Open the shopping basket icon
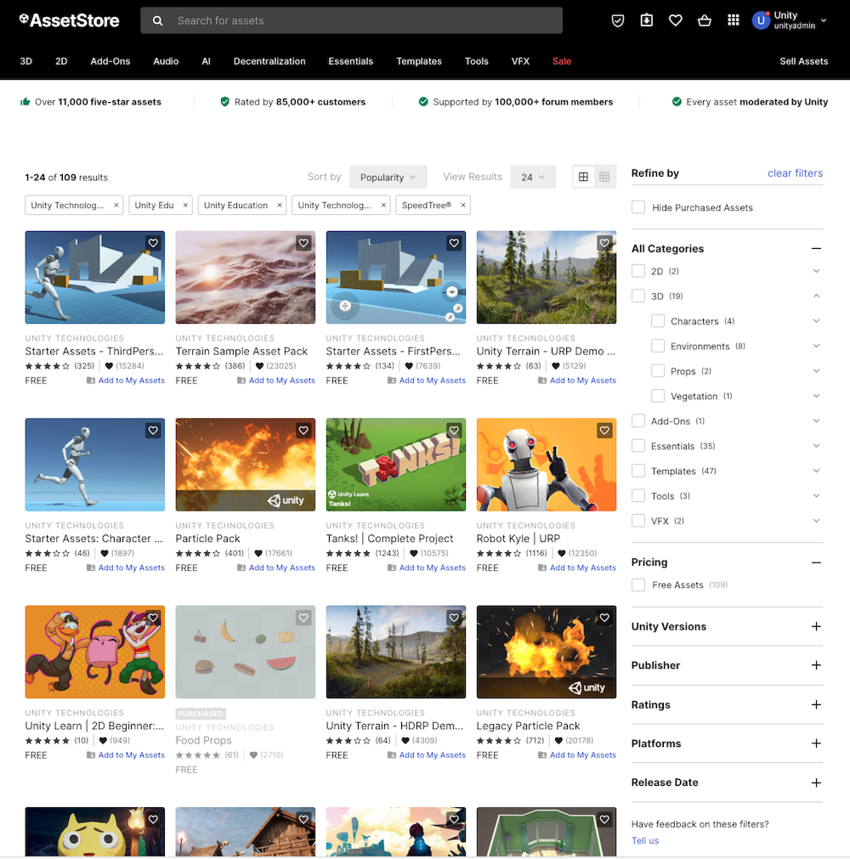This screenshot has height=859, width=850. click(x=704, y=20)
